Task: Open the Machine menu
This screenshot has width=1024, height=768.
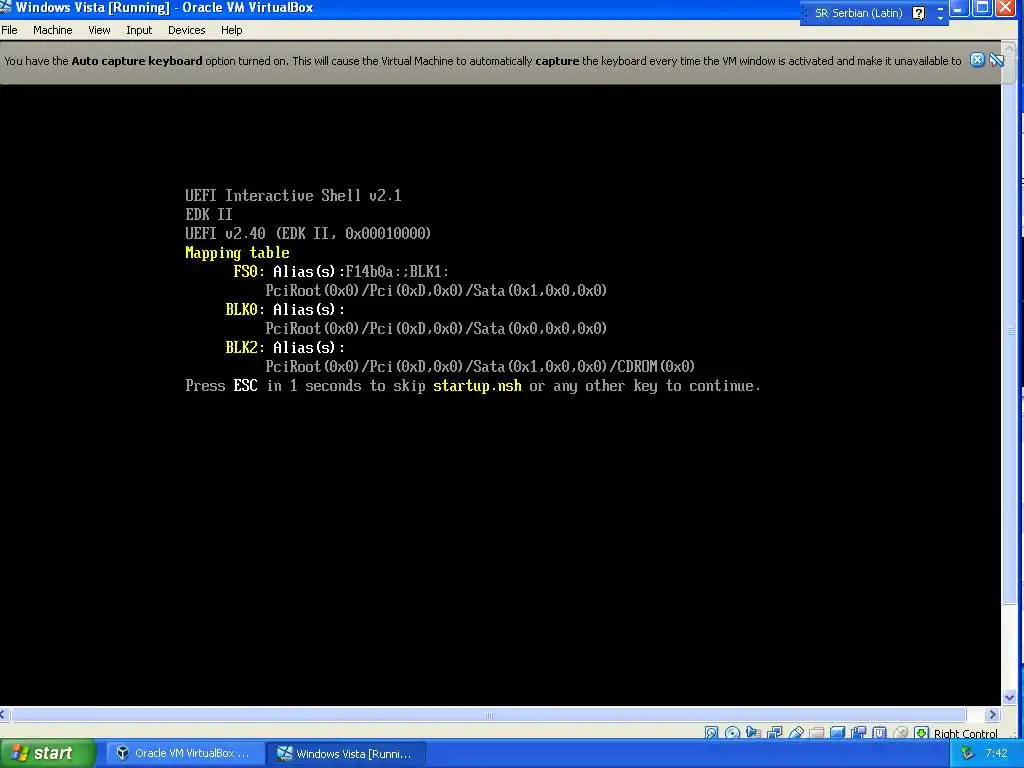Action: pyautogui.click(x=53, y=30)
